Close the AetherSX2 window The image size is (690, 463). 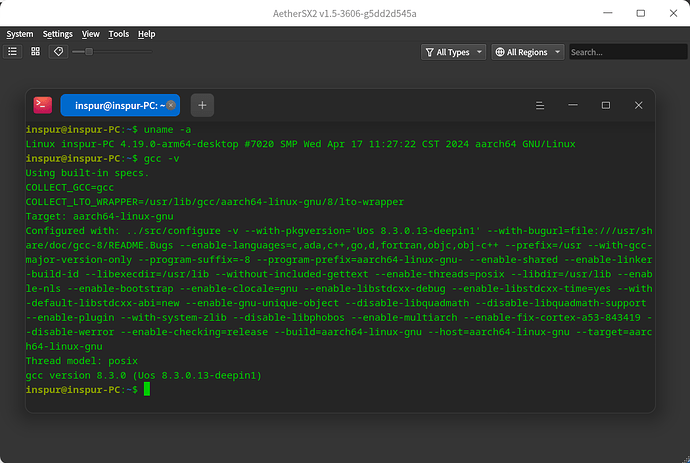pos(673,13)
